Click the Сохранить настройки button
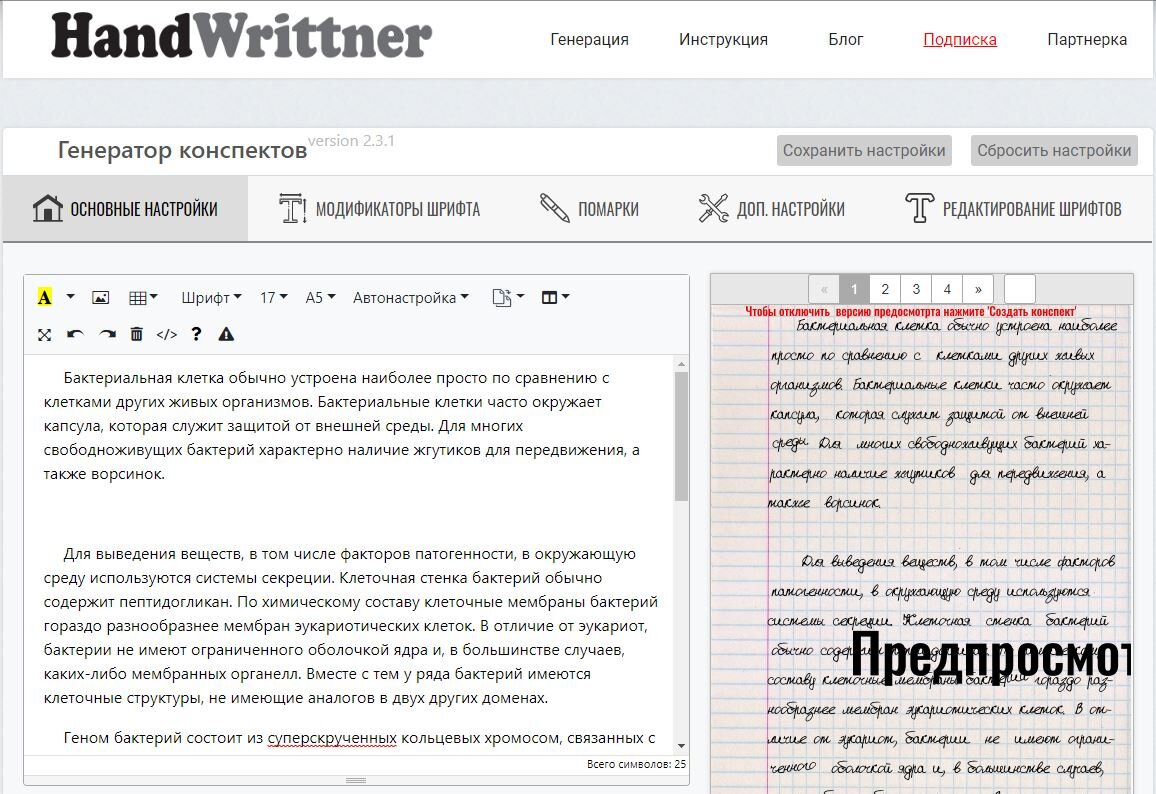Screen dimensions: 1156x794 864,150
